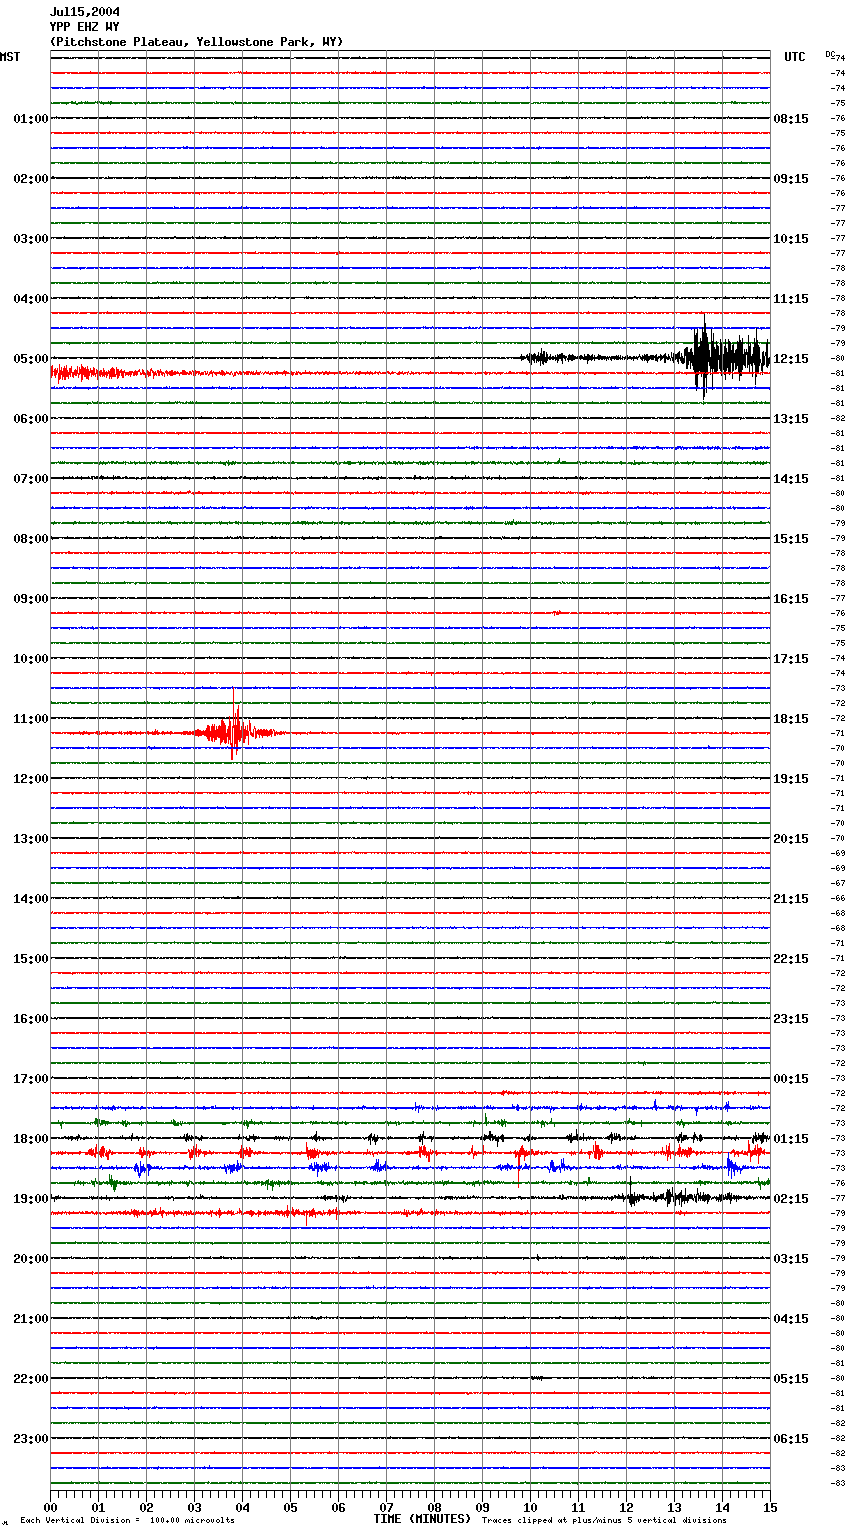
Task: Click the 01:15 UTC time label
Action: [791, 1139]
